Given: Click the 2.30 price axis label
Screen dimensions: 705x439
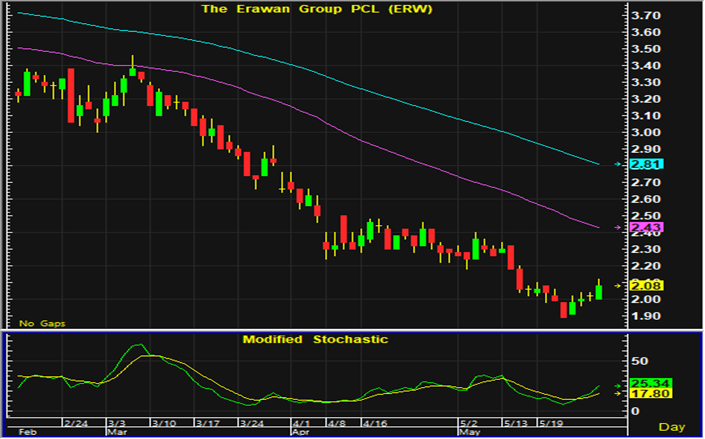Looking at the screenshot, I should click(x=646, y=249).
